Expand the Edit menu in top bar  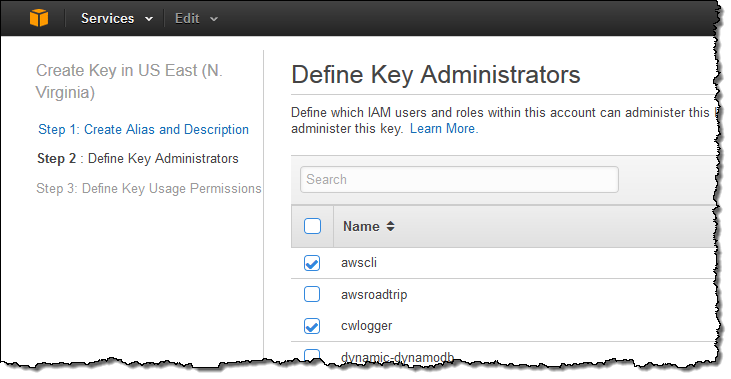[x=196, y=19]
